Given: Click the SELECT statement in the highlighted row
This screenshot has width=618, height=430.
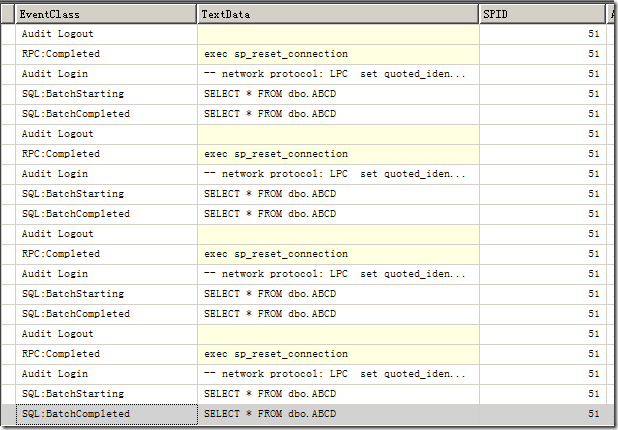Looking at the screenshot, I should (x=270, y=414).
